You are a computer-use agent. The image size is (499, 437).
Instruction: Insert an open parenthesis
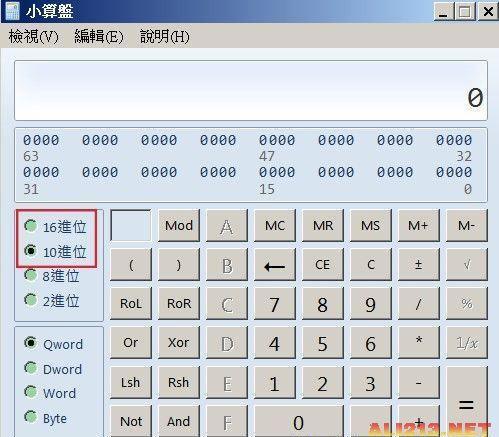coord(131,265)
